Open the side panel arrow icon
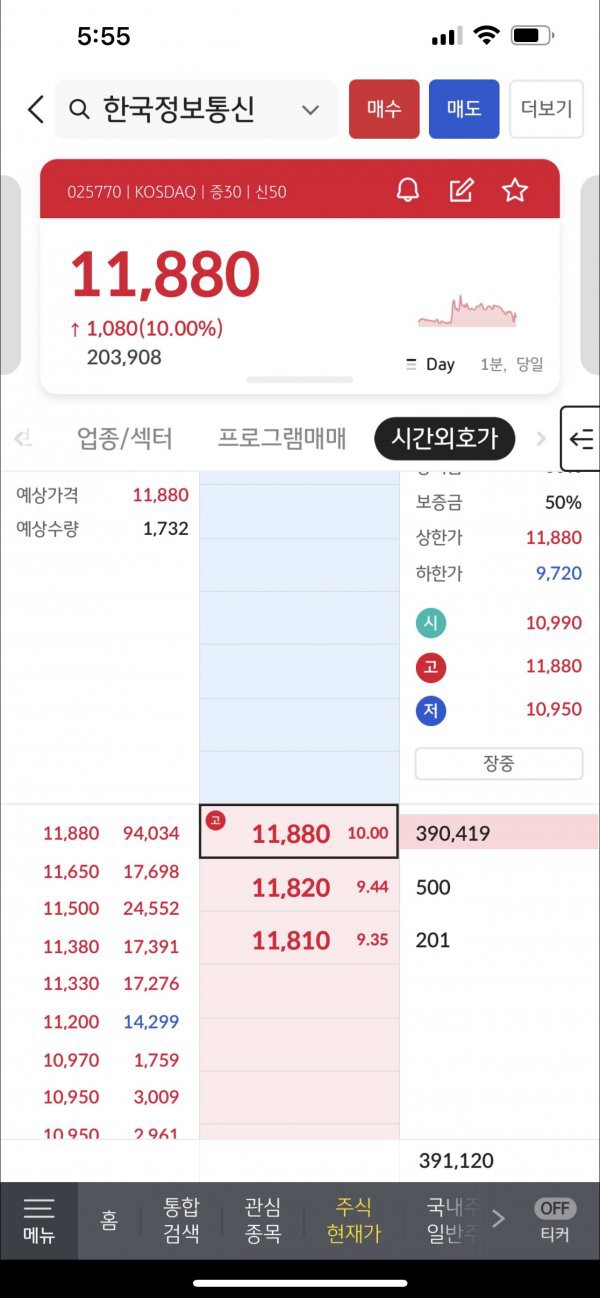 (x=581, y=438)
